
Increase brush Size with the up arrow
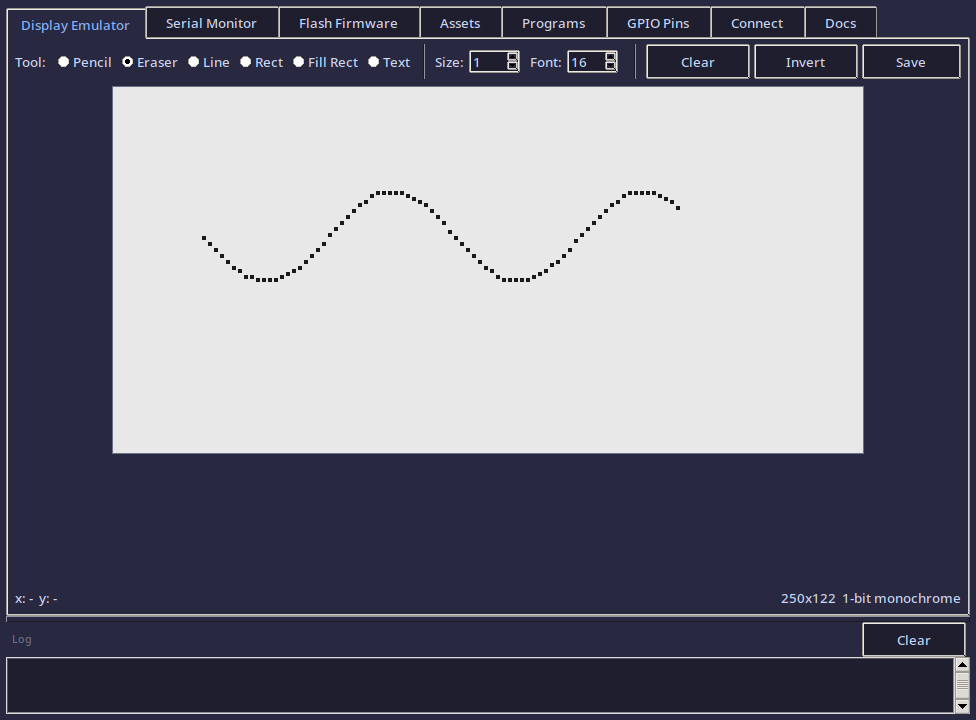[x=511, y=57]
